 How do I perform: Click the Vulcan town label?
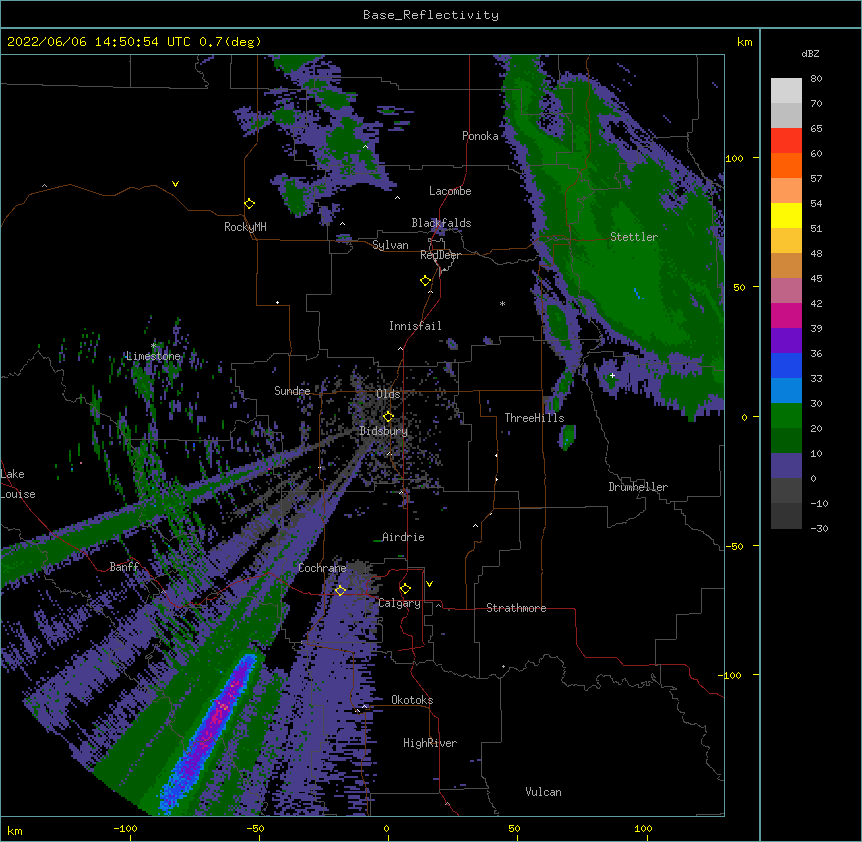click(543, 792)
